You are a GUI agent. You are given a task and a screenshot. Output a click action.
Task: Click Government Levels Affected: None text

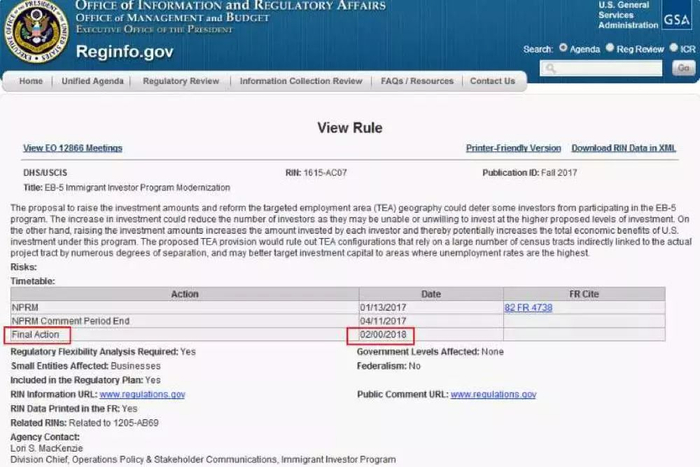[430, 352]
